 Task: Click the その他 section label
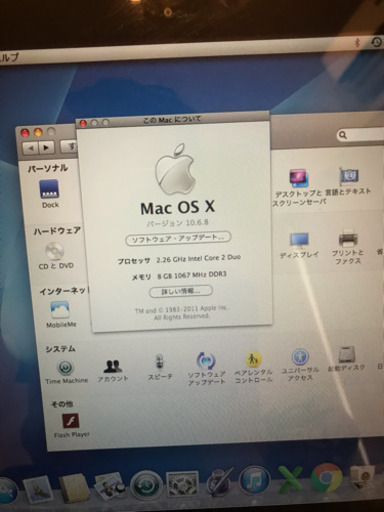(x=62, y=404)
